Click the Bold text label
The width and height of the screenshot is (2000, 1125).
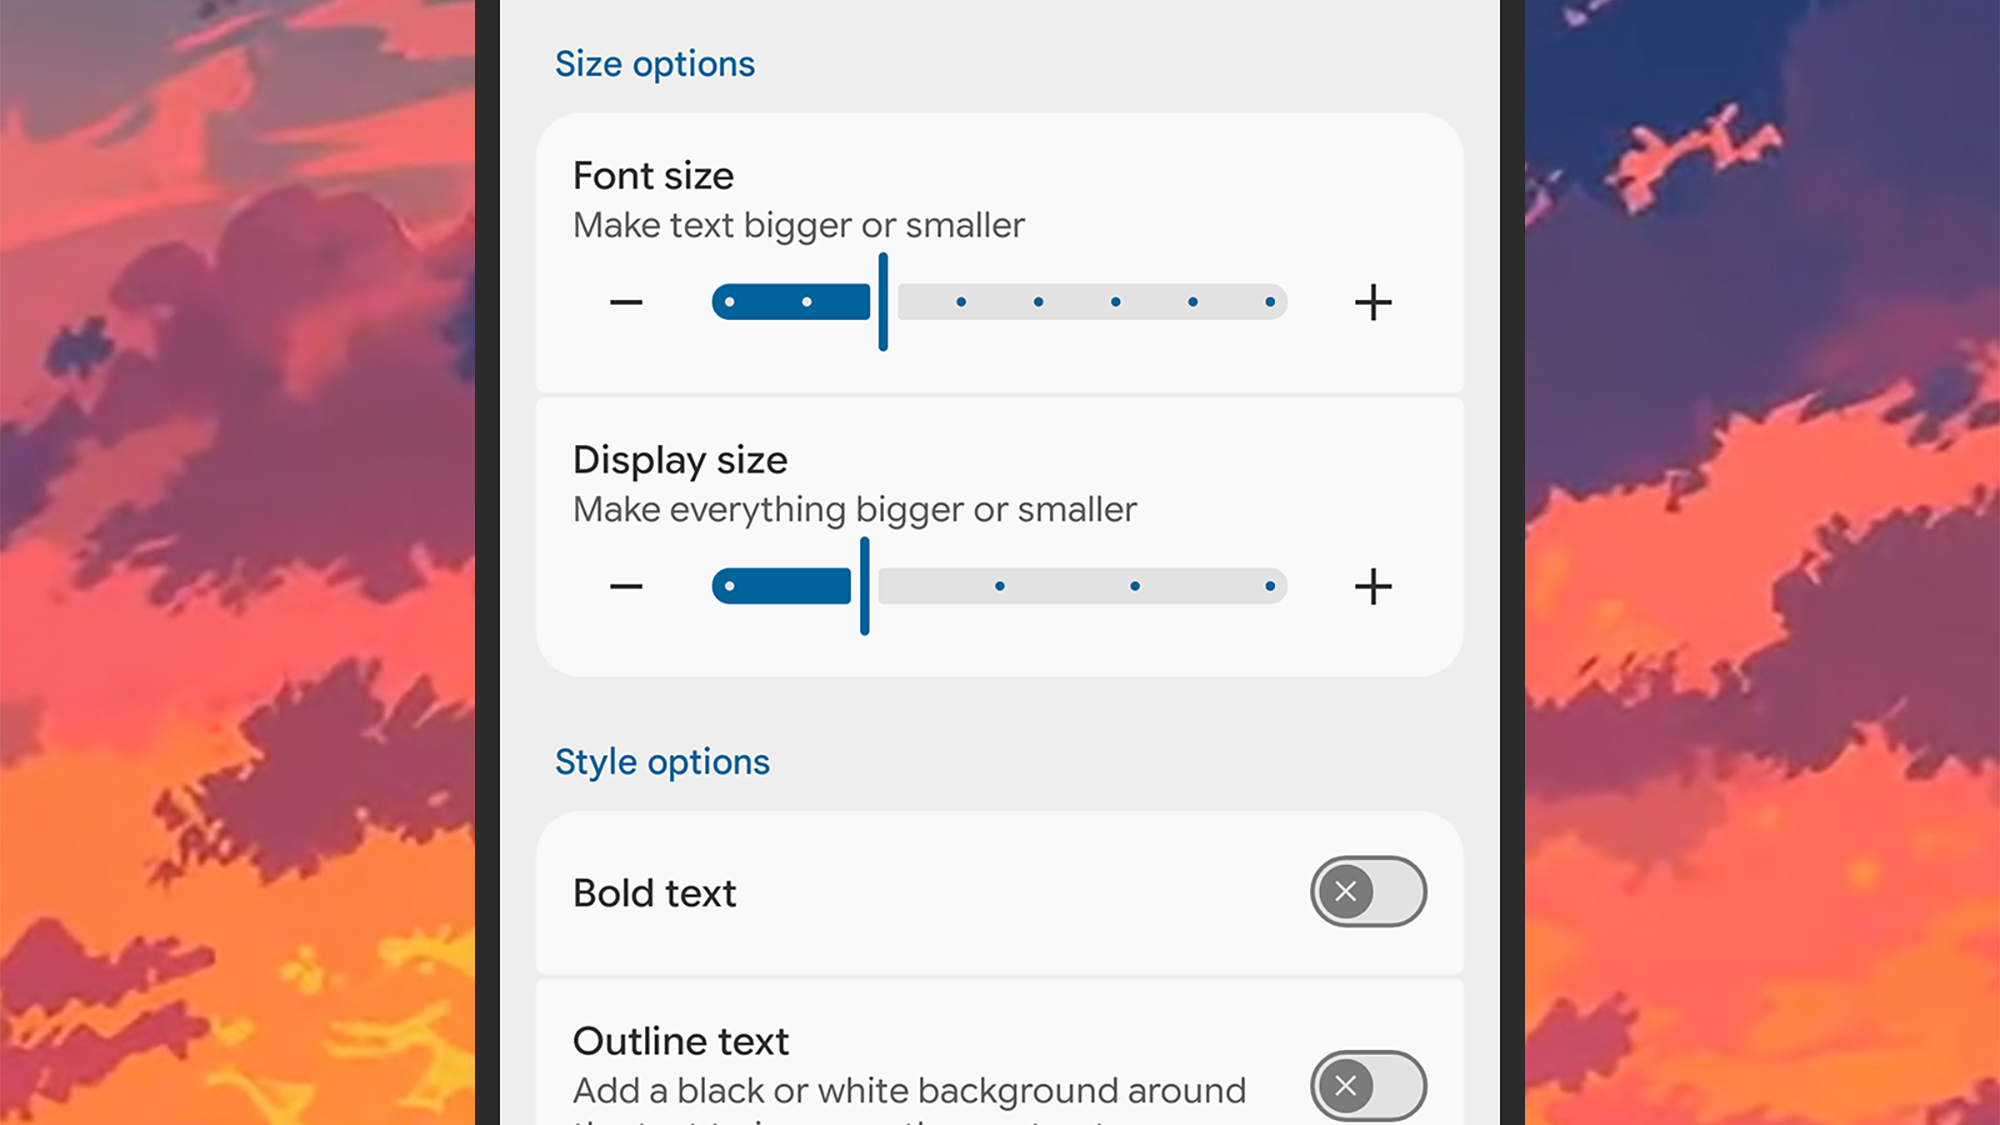(x=654, y=892)
